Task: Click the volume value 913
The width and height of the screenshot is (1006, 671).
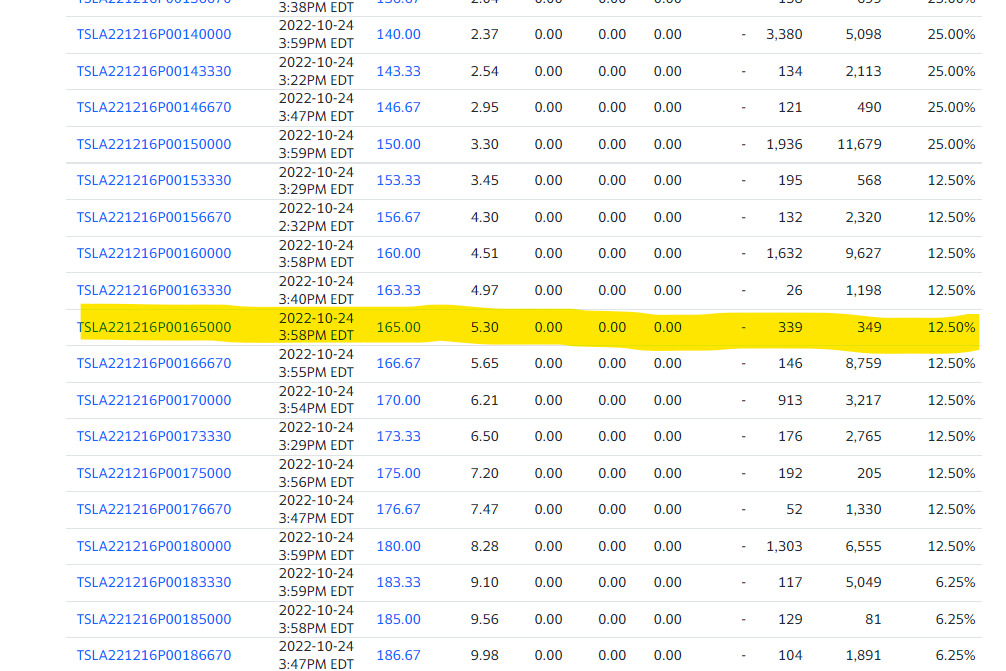Action: click(790, 400)
